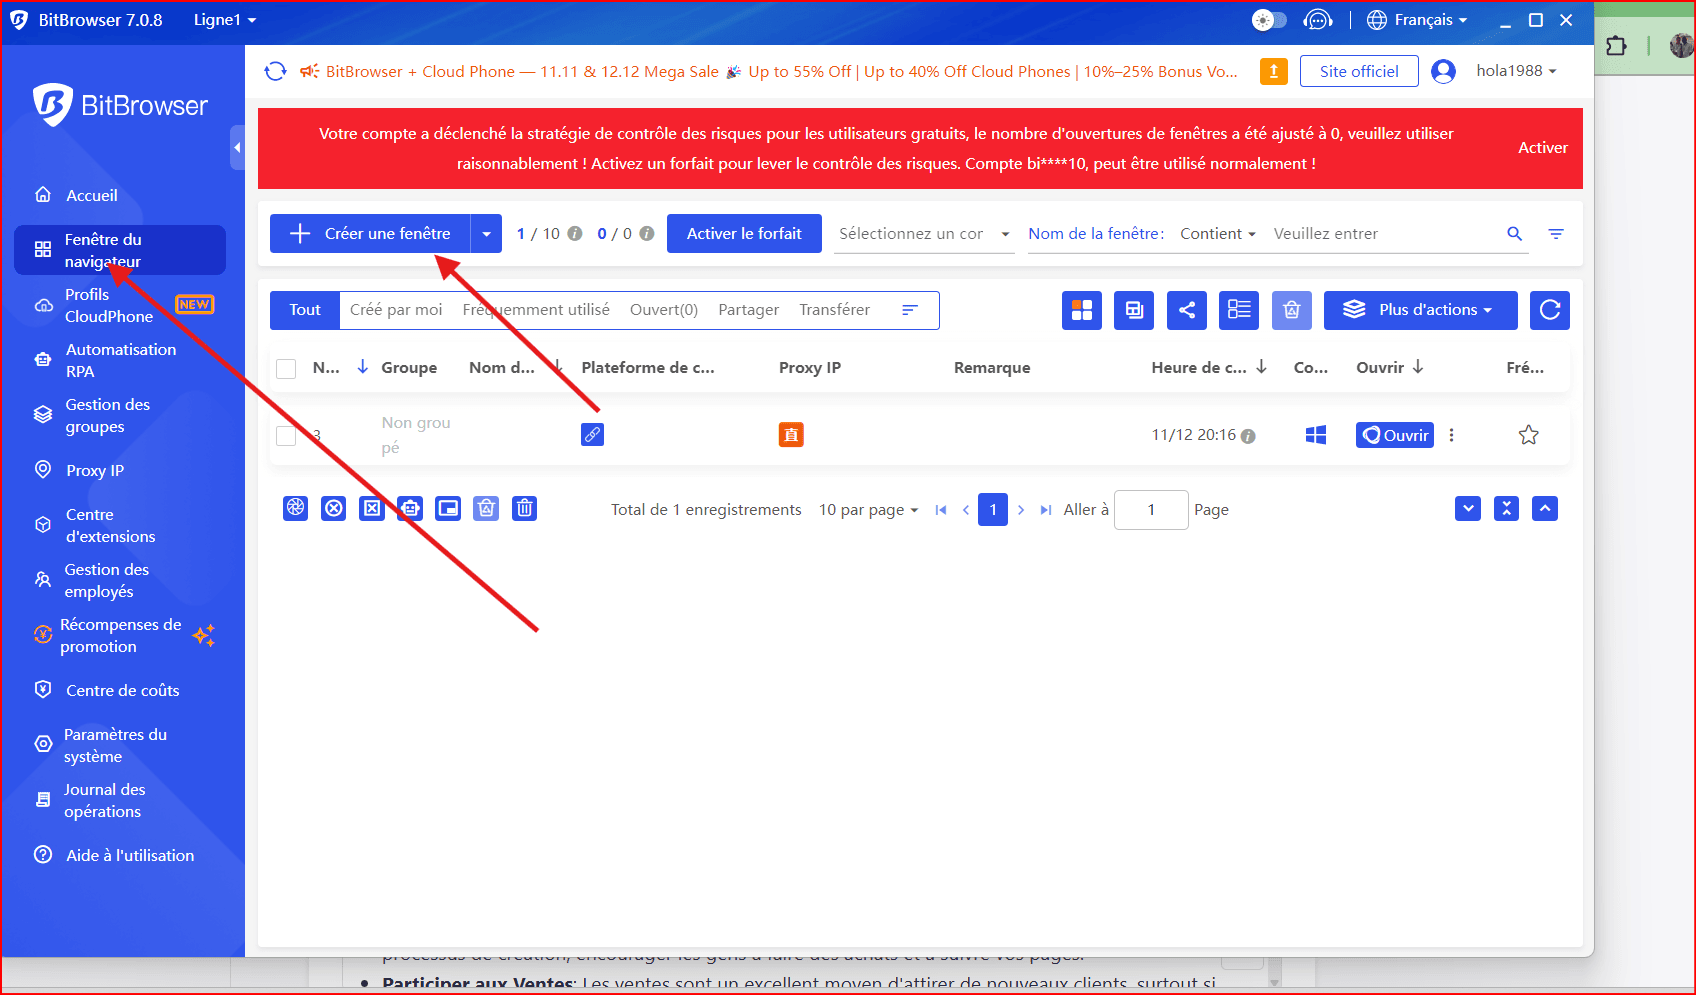The width and height of the screenshot is (1696, 995).
Task: Check the select-all header checkbox
Action: [286, 368]
